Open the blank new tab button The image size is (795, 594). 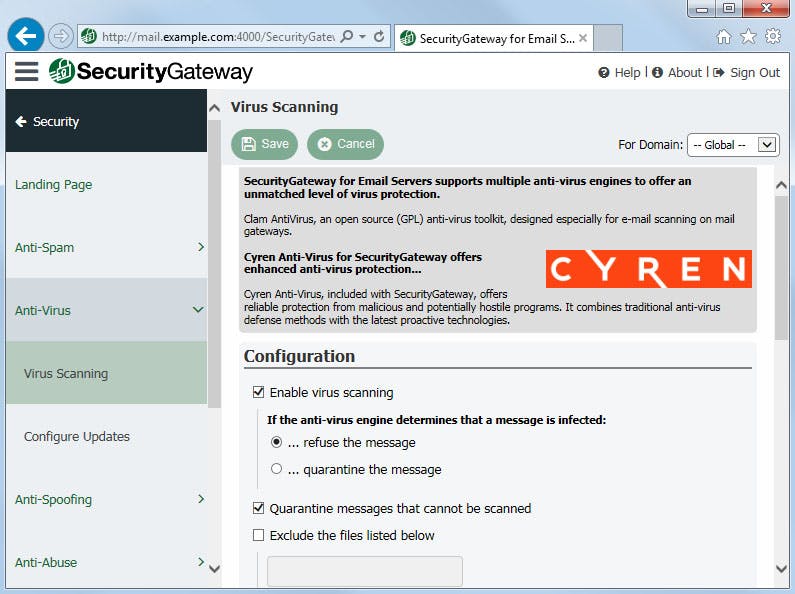[x=608, y=39]
